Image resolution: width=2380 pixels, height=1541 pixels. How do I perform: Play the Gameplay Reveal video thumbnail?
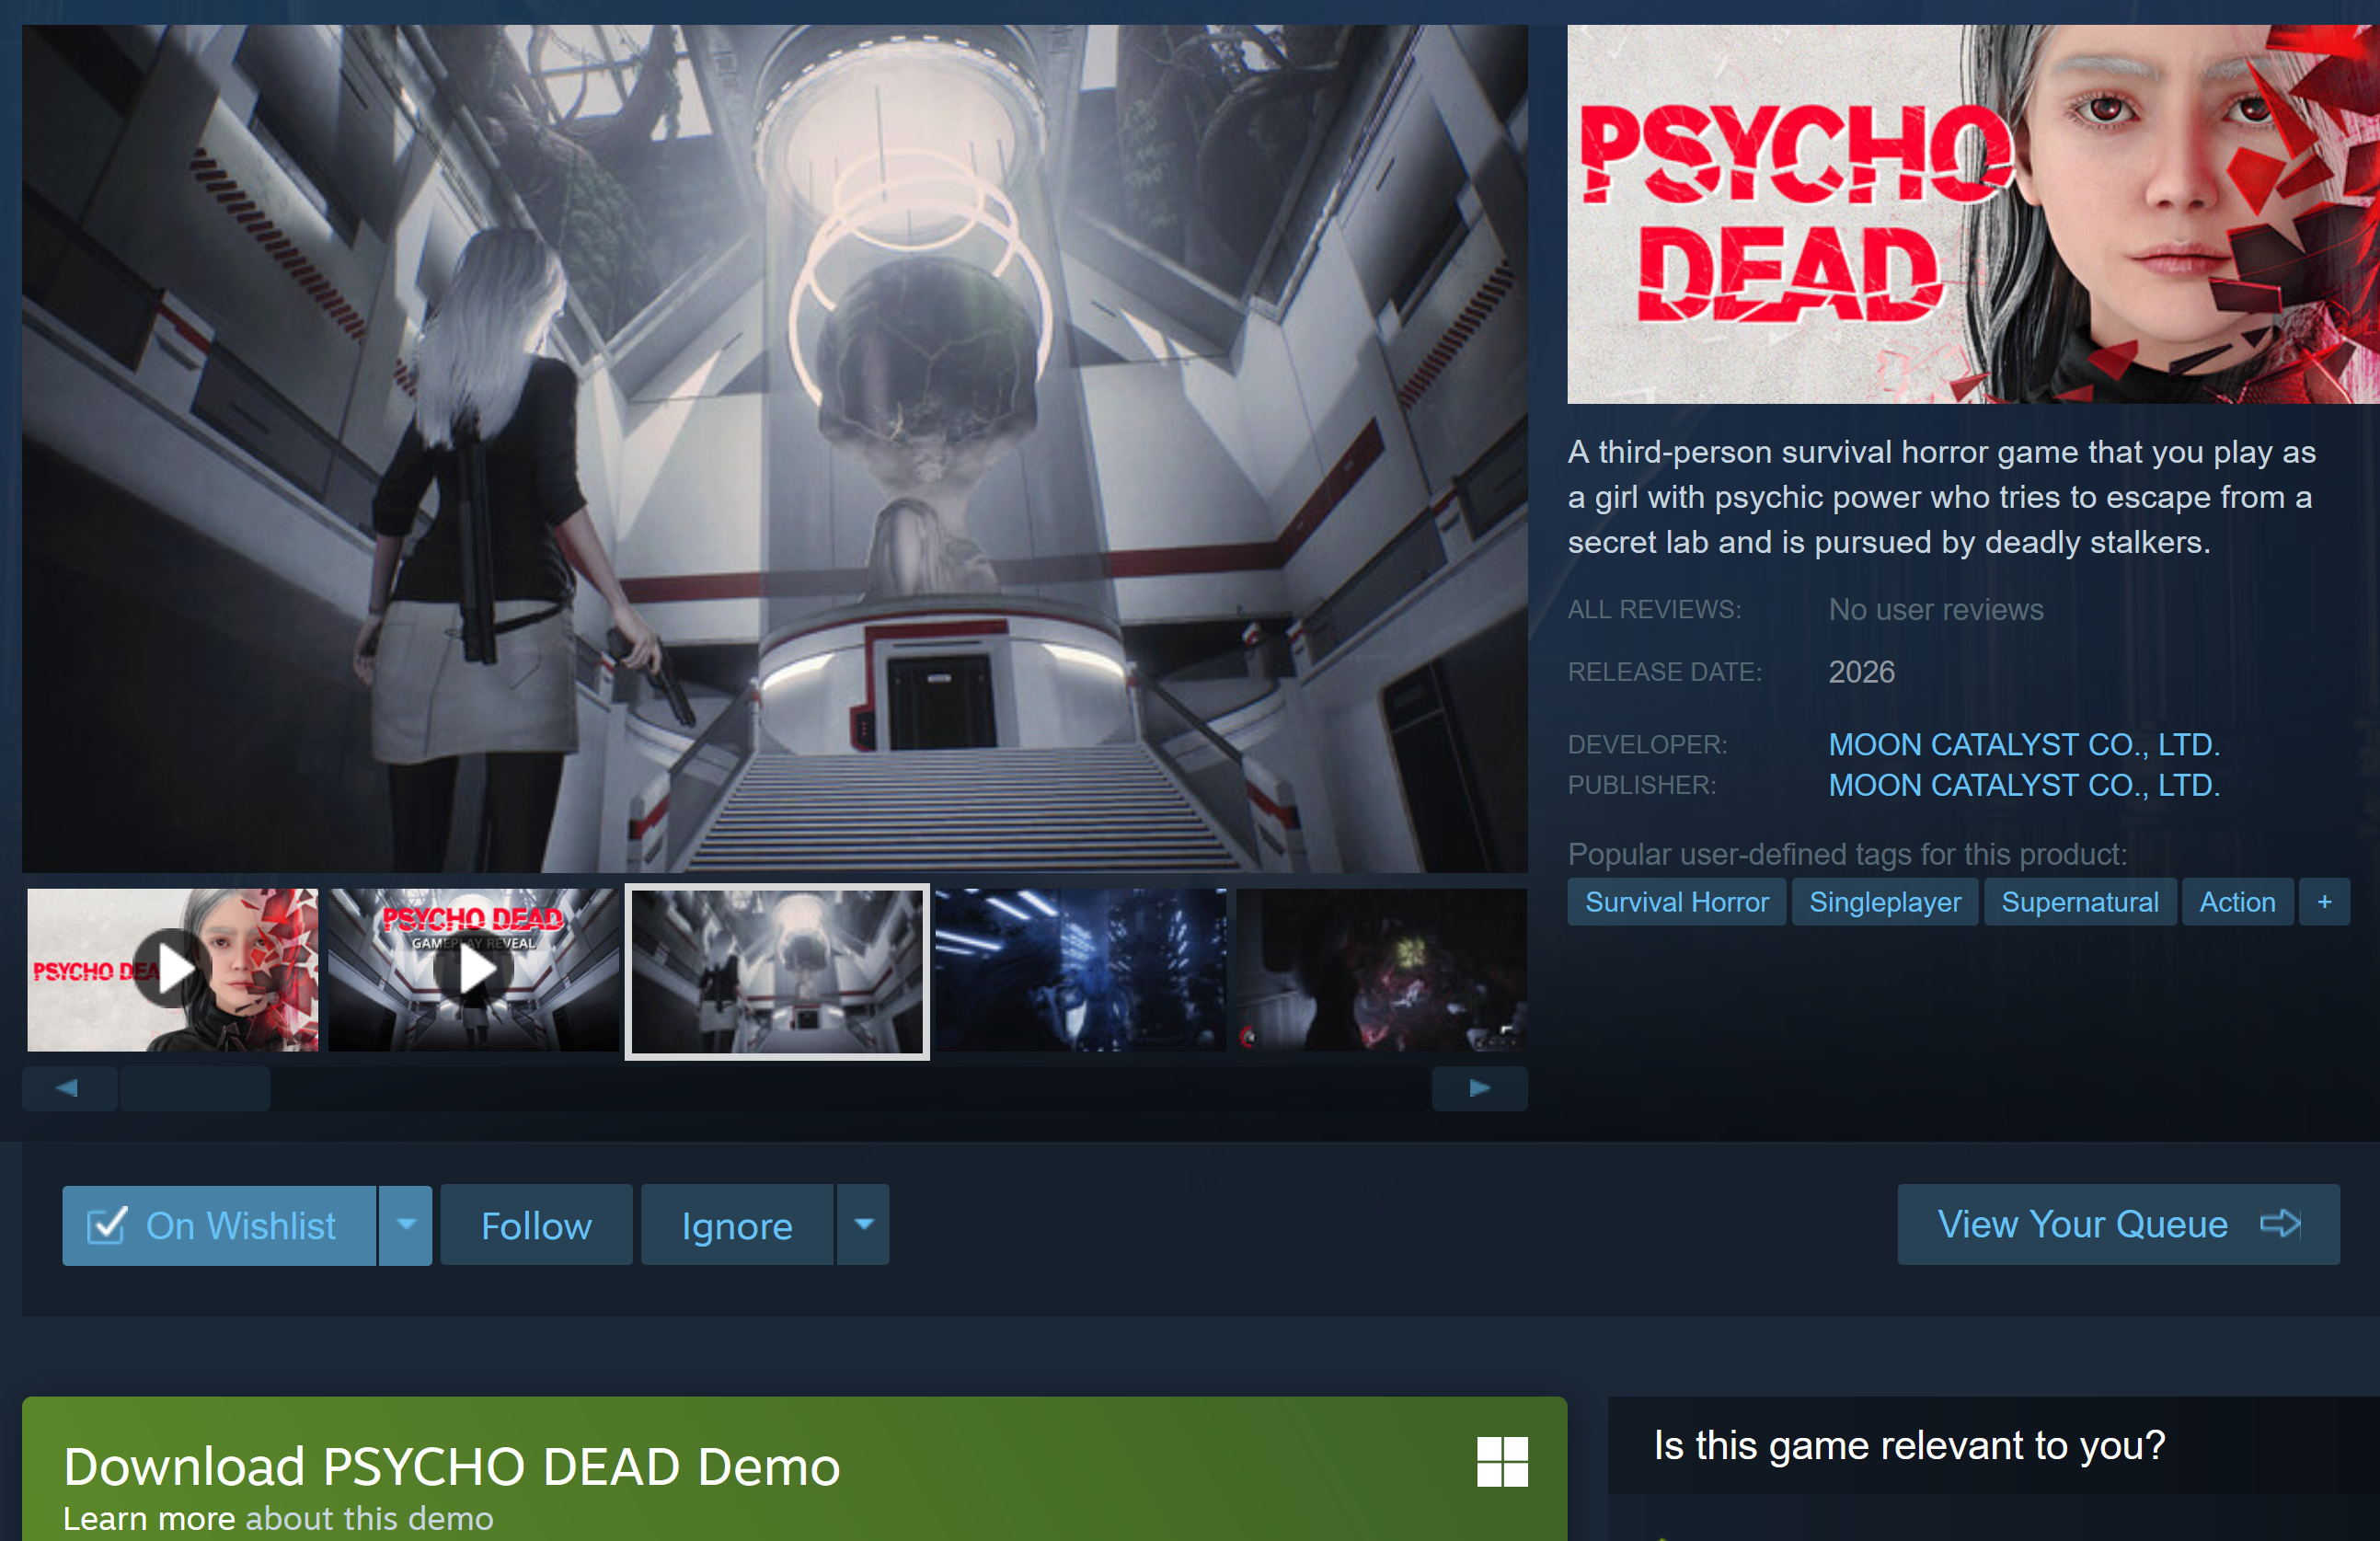(474, 969)
